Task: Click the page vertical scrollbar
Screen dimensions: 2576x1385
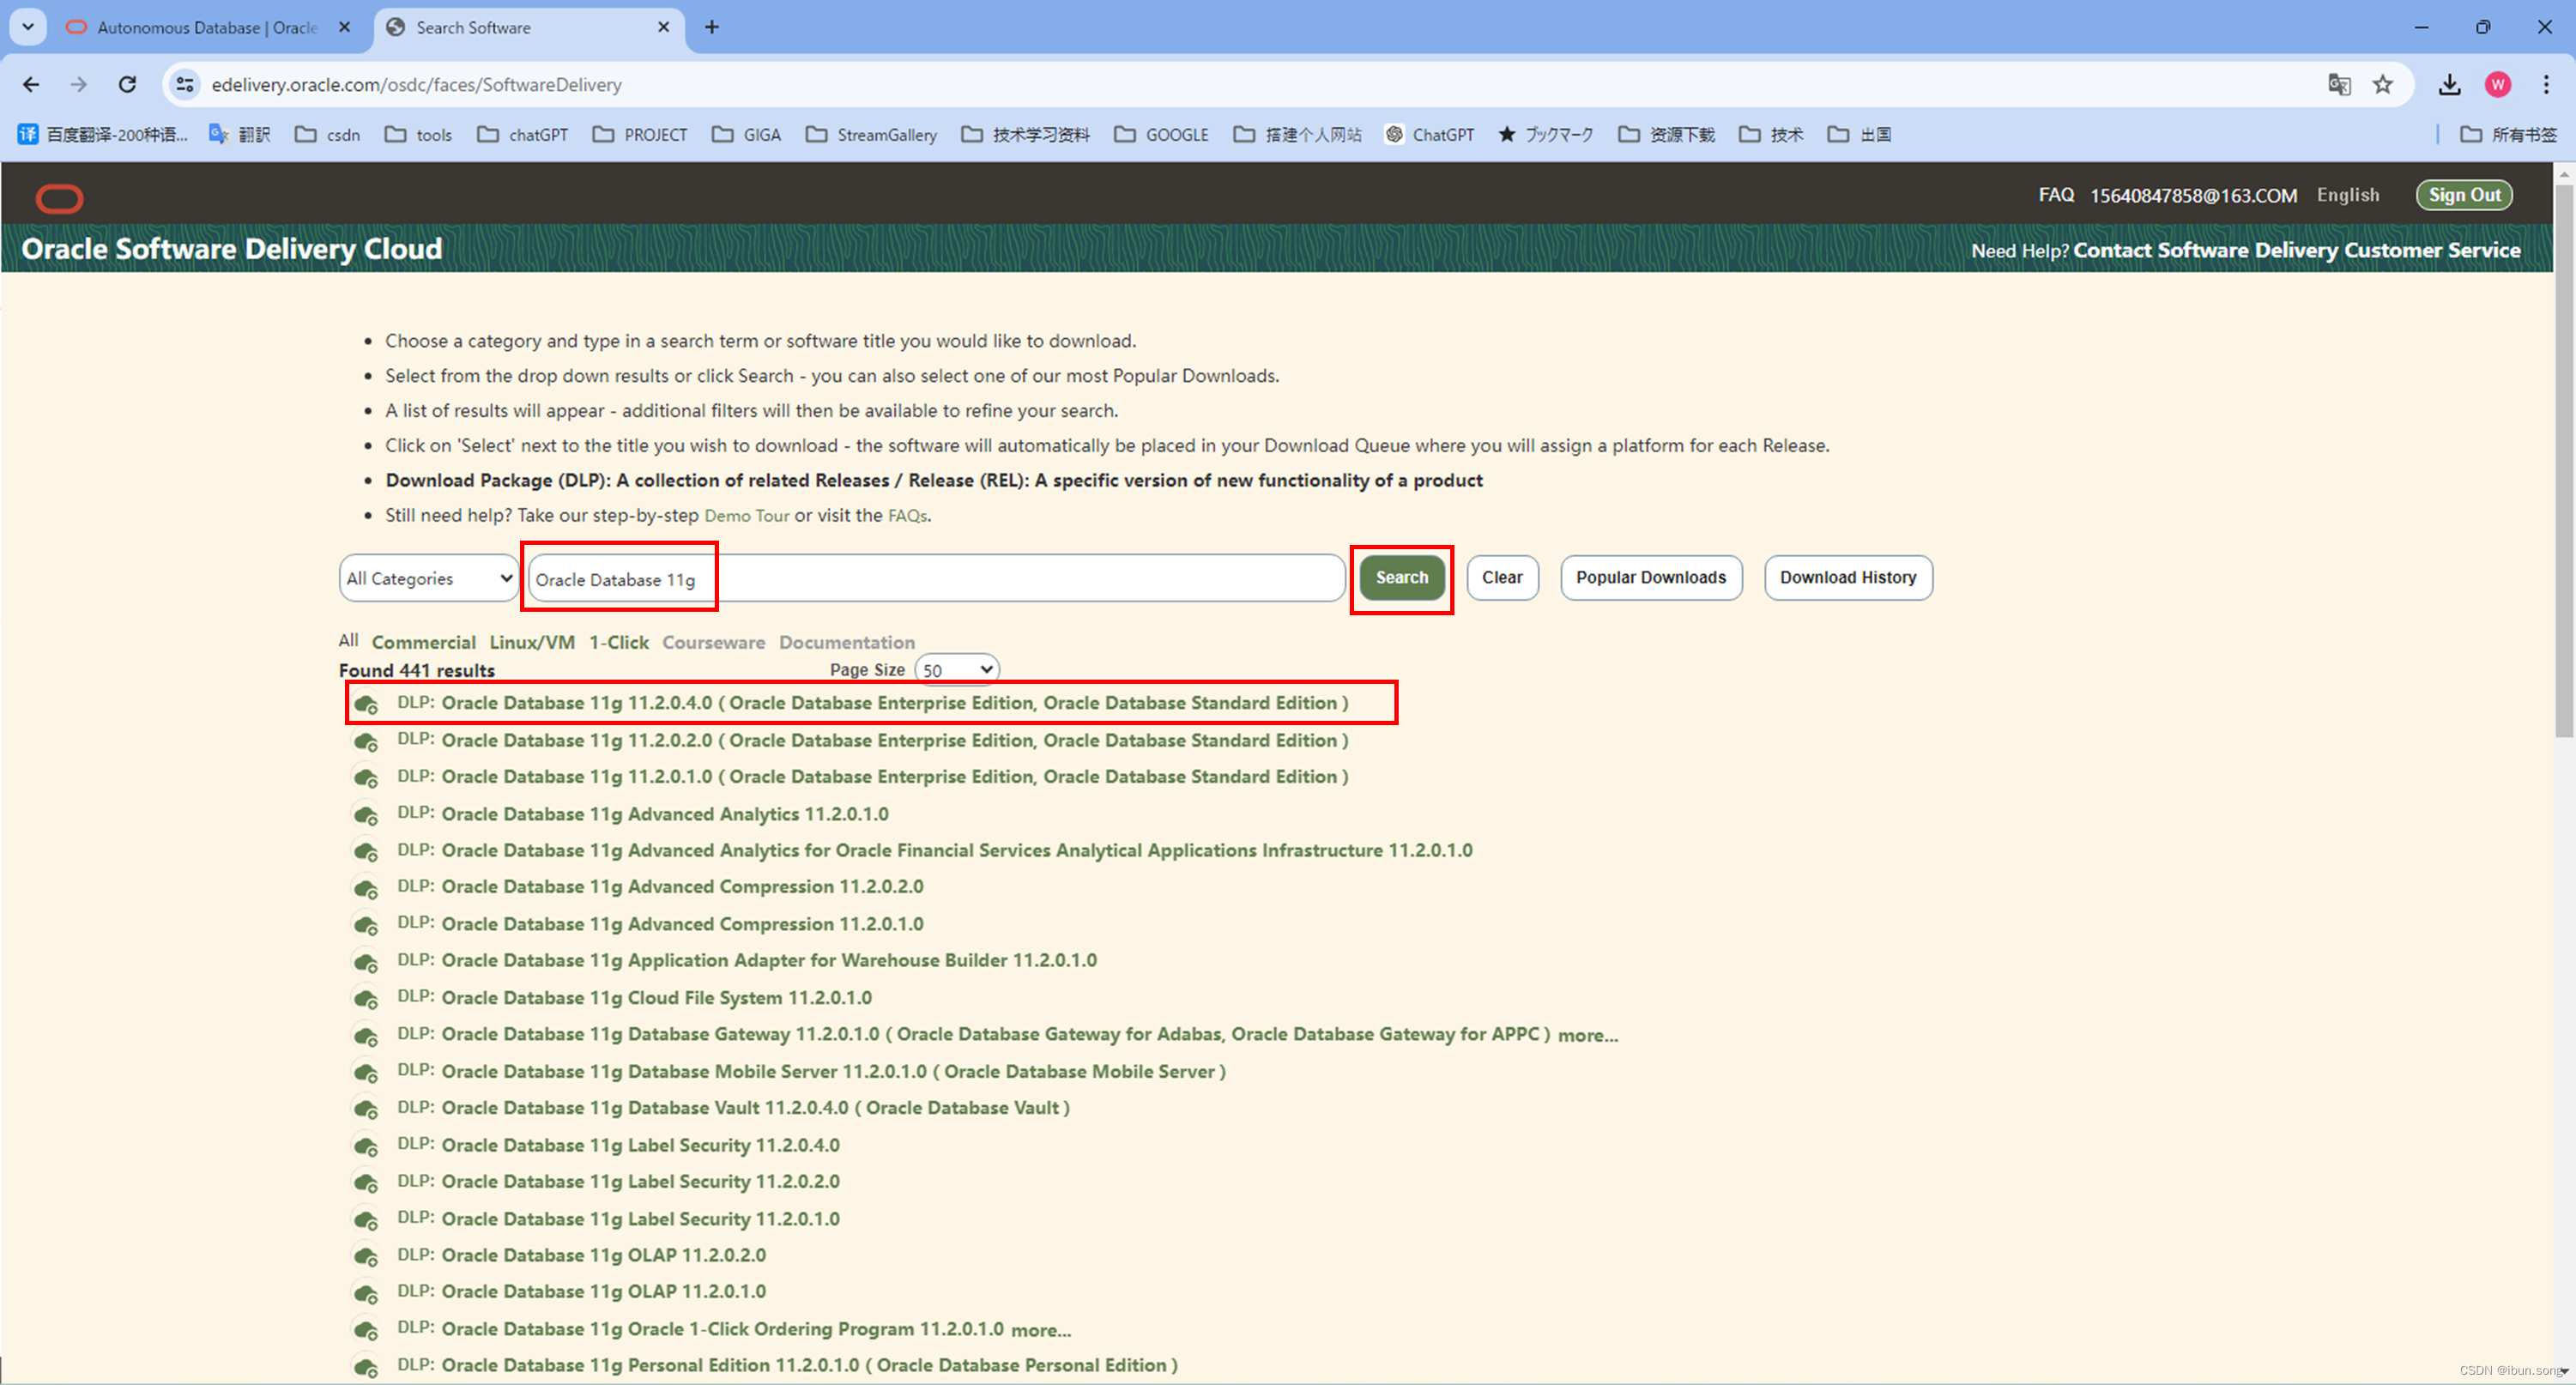Action: pyautogui.click(x=2564, y=460)
